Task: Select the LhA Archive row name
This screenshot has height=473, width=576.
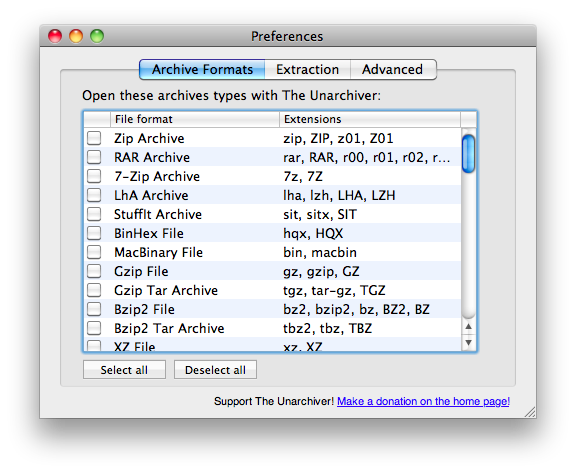Action: pos(151,195)
